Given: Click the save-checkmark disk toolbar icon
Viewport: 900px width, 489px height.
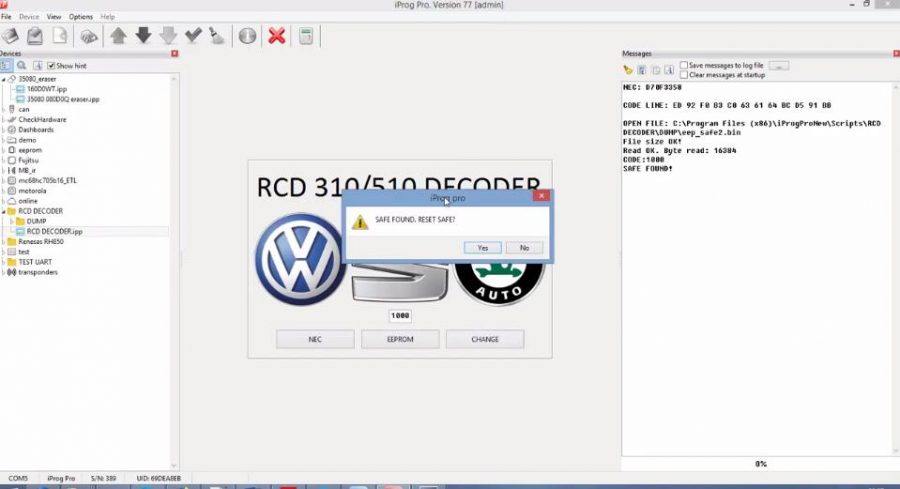Looking at the screenshot, I should [35, 36].
